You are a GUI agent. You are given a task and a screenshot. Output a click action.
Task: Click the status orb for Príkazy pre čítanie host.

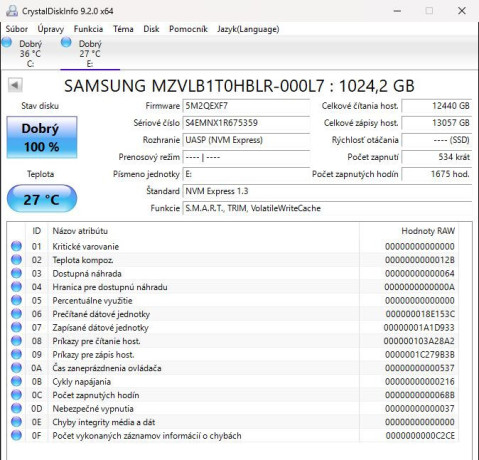pyautogui.click(x=16, y=341)
